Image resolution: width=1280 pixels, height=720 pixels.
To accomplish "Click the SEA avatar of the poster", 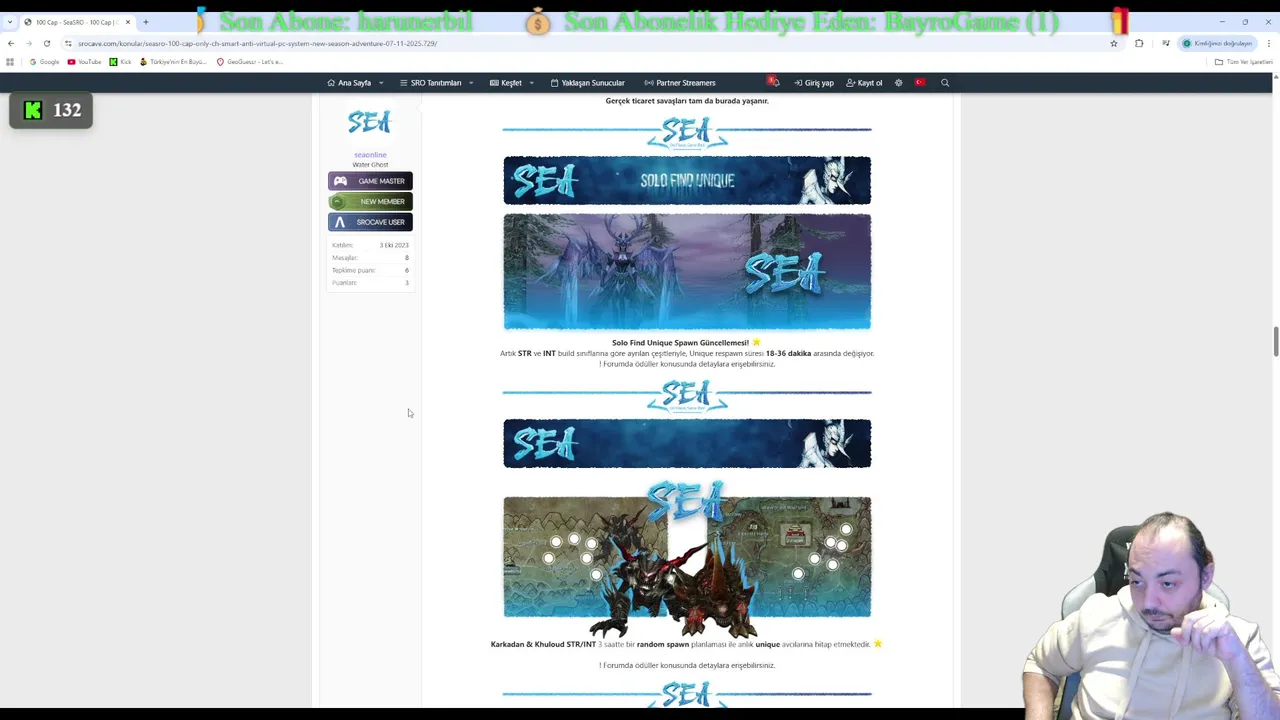I will 369,122.
